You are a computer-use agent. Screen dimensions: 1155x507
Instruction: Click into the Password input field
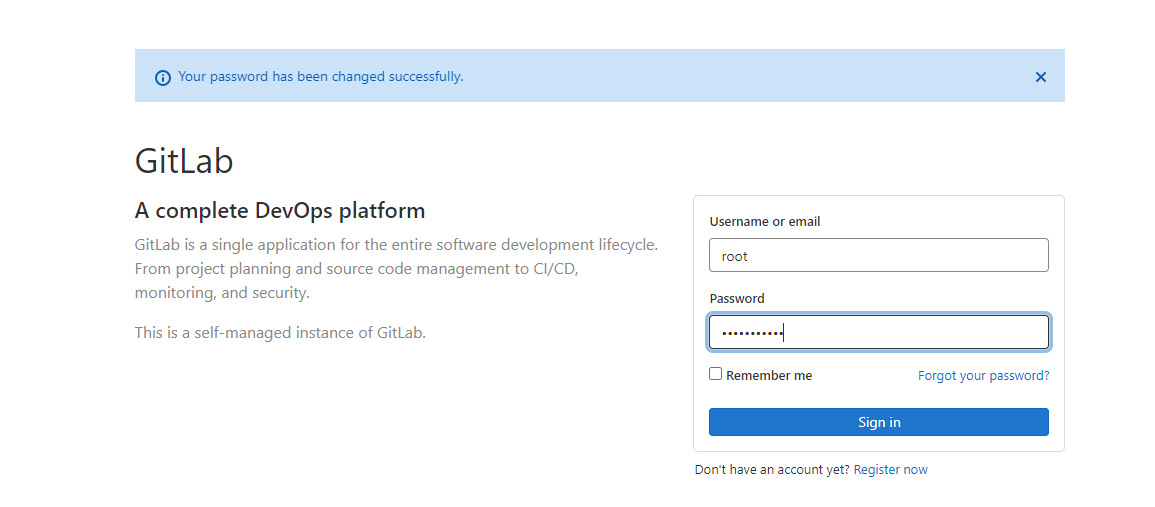tap(878, 332)
